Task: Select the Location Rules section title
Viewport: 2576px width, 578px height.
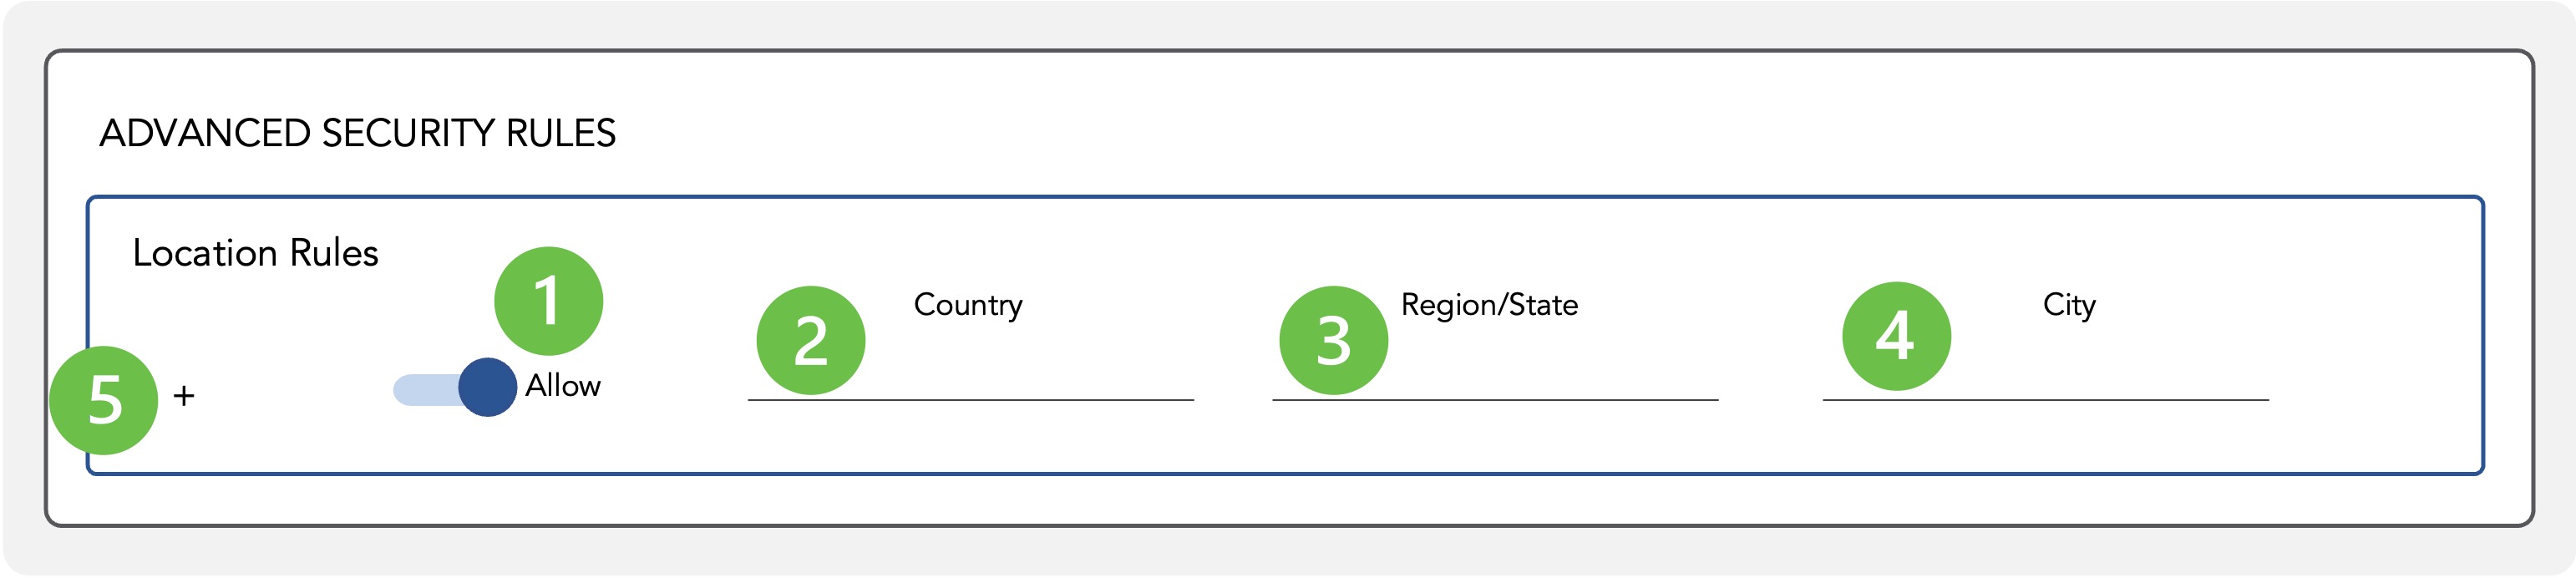Action: (256, 253)
